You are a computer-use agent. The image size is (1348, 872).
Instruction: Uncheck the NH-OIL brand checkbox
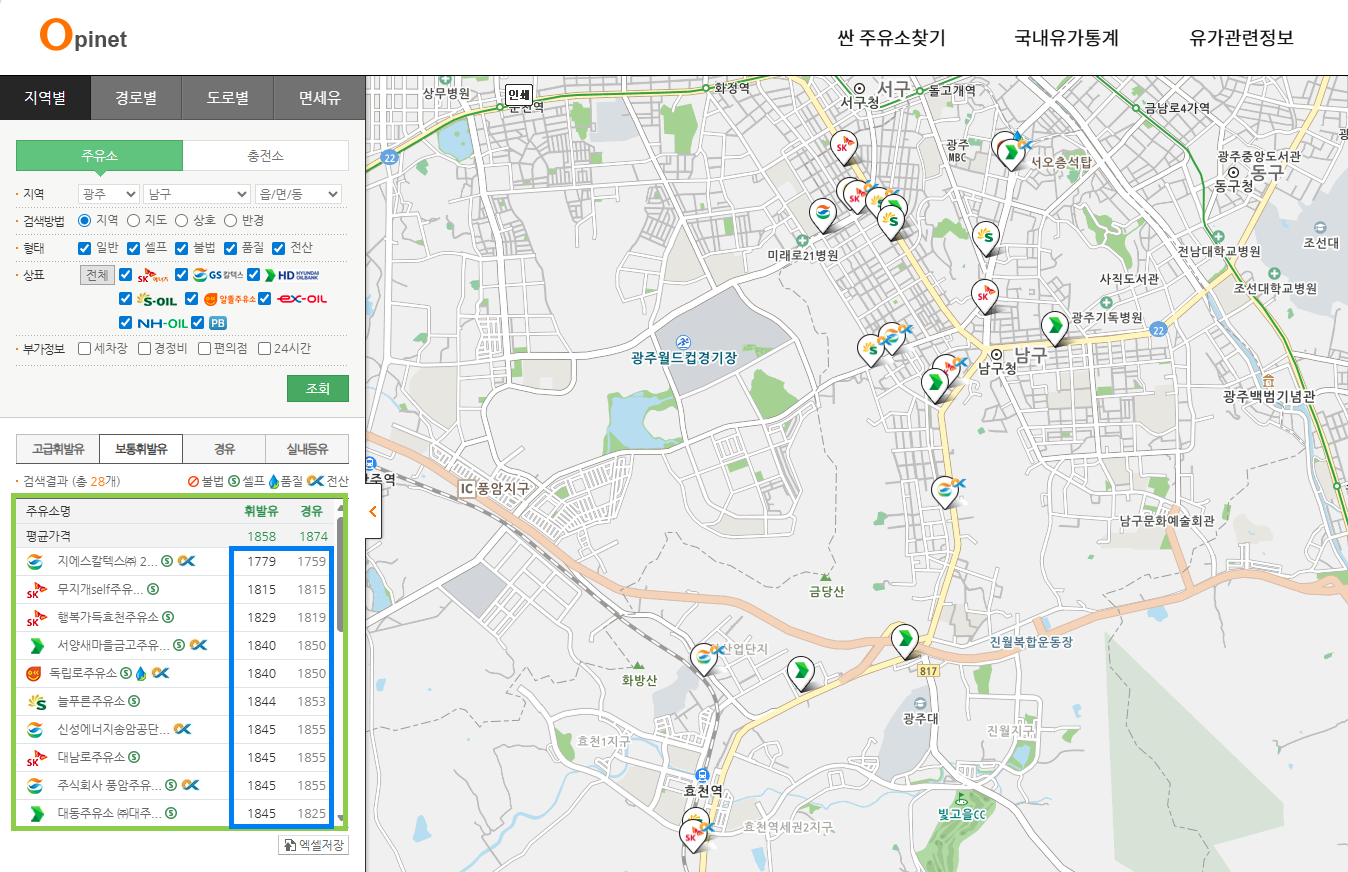point(125,323)
